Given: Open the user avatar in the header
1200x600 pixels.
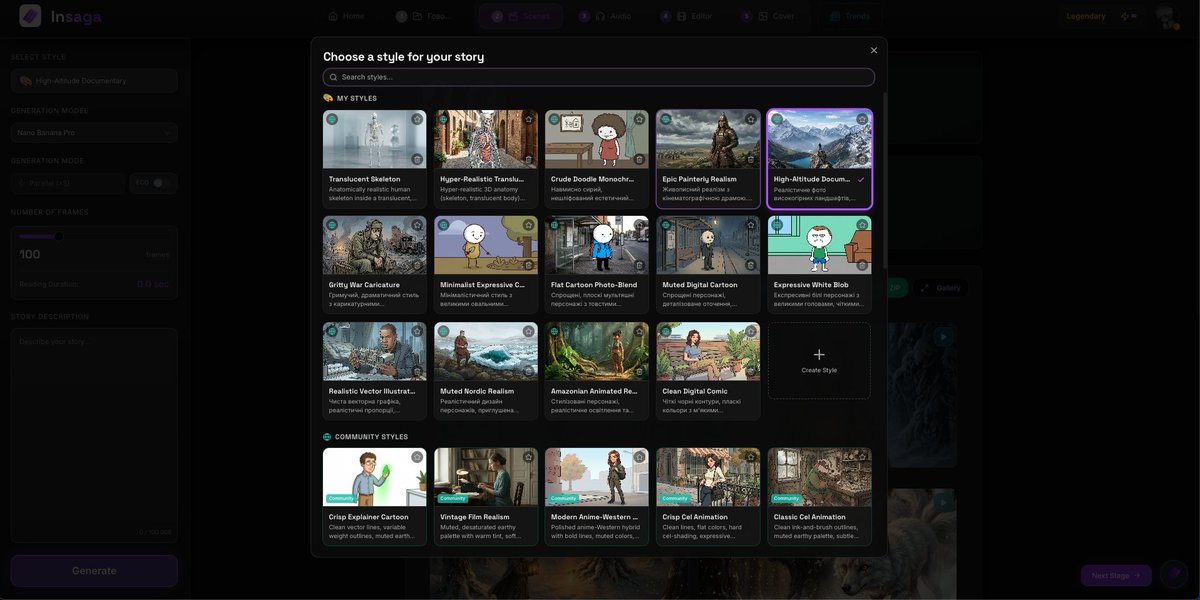Looking at the screenshot, I should pyautogui.click(x=1165, y=16).
